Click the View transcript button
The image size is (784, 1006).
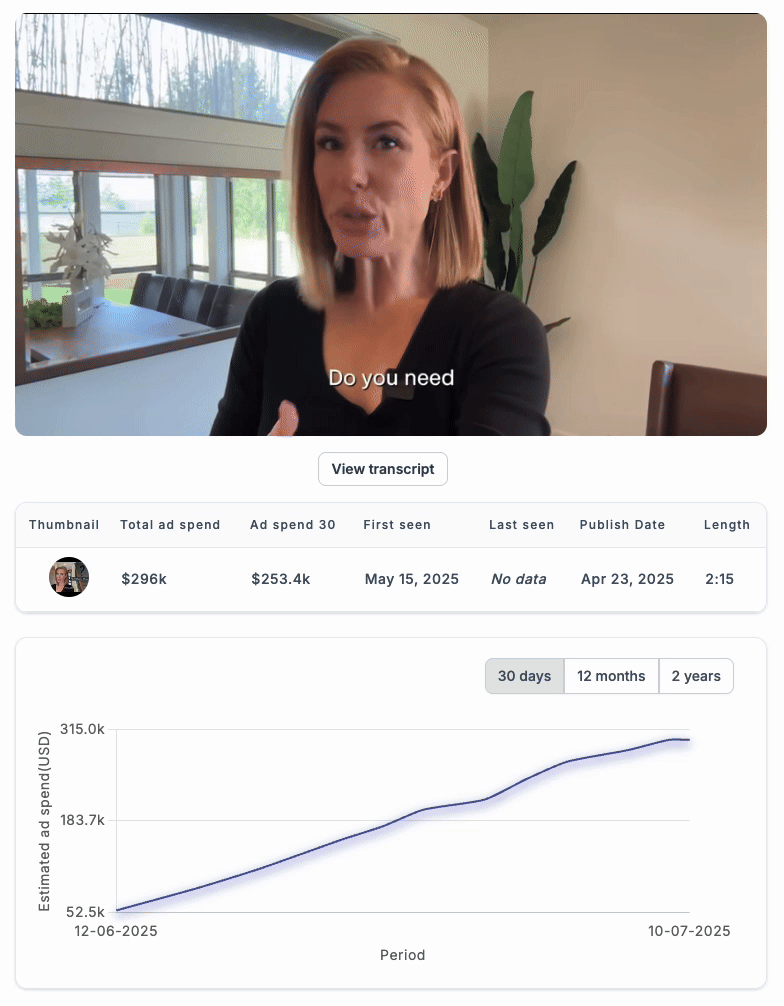[382, 469]
